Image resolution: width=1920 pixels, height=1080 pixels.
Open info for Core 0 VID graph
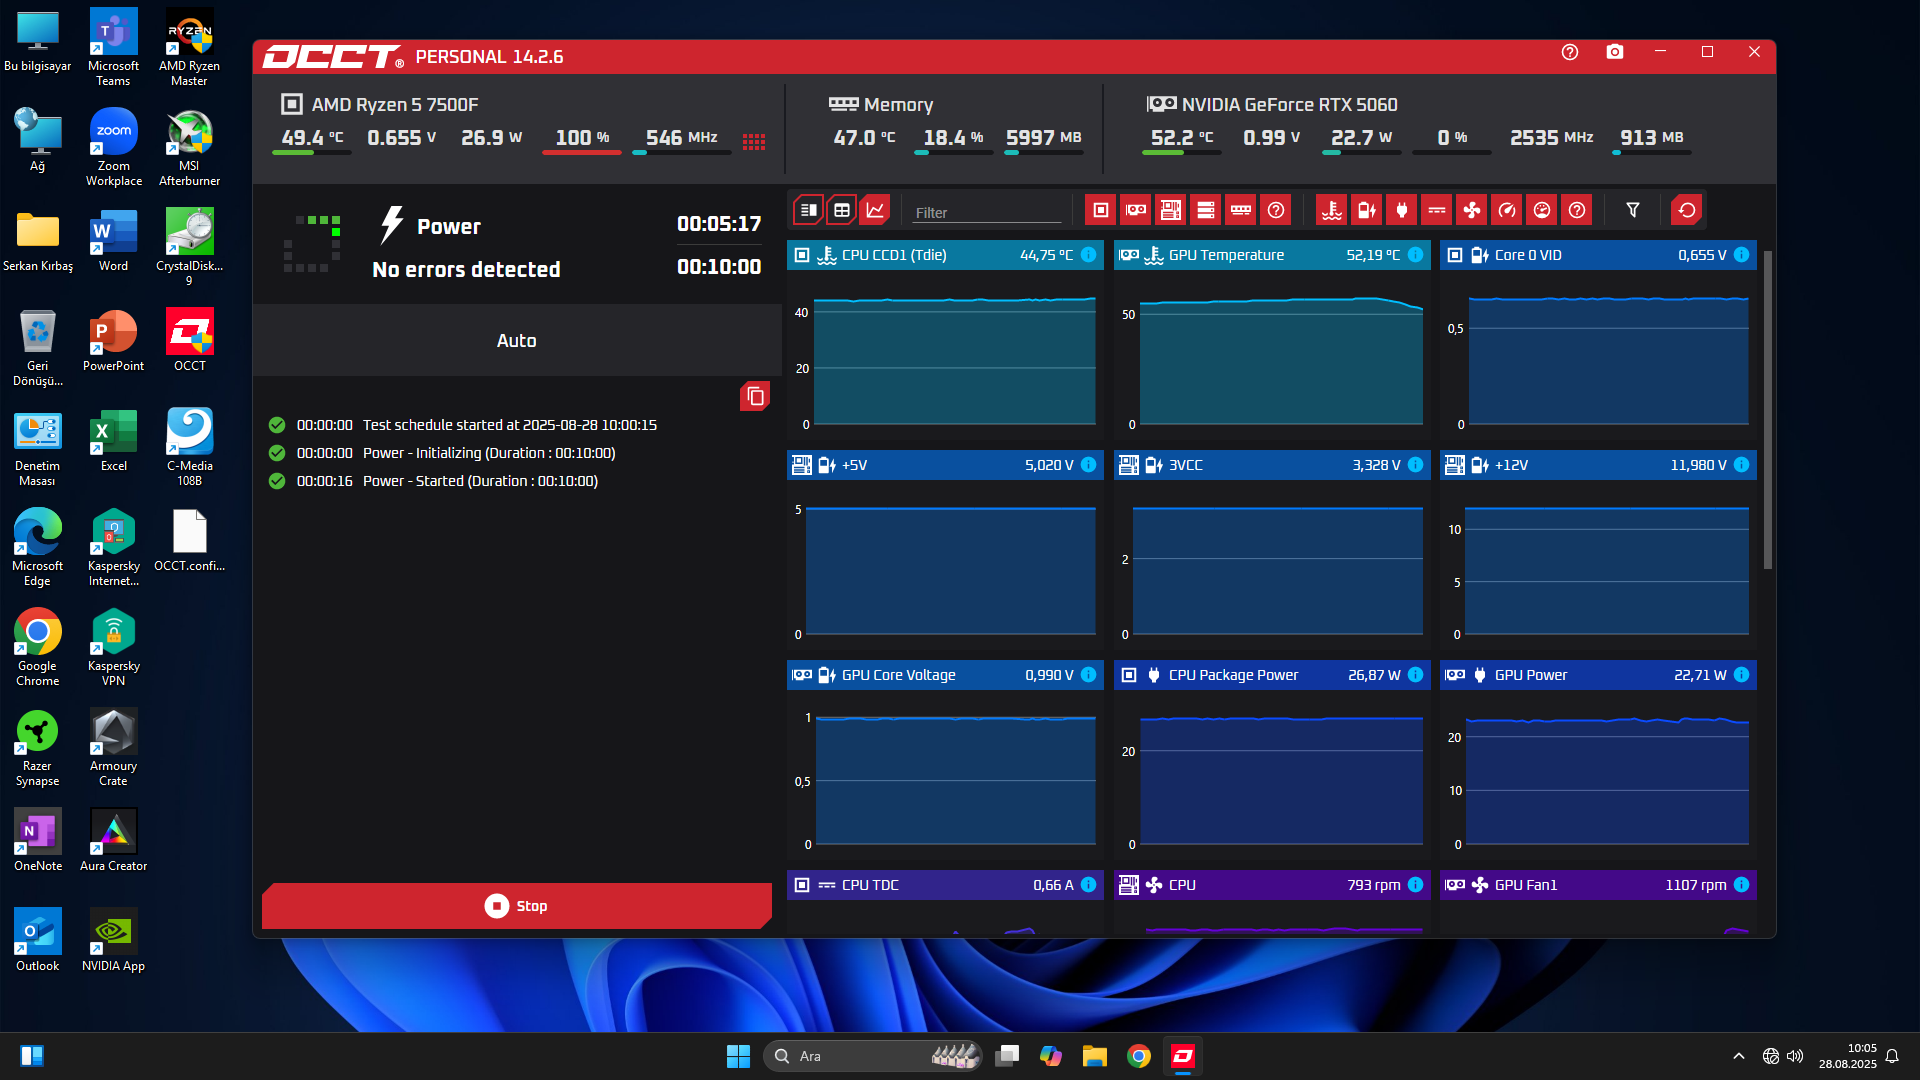point(1742,255)
